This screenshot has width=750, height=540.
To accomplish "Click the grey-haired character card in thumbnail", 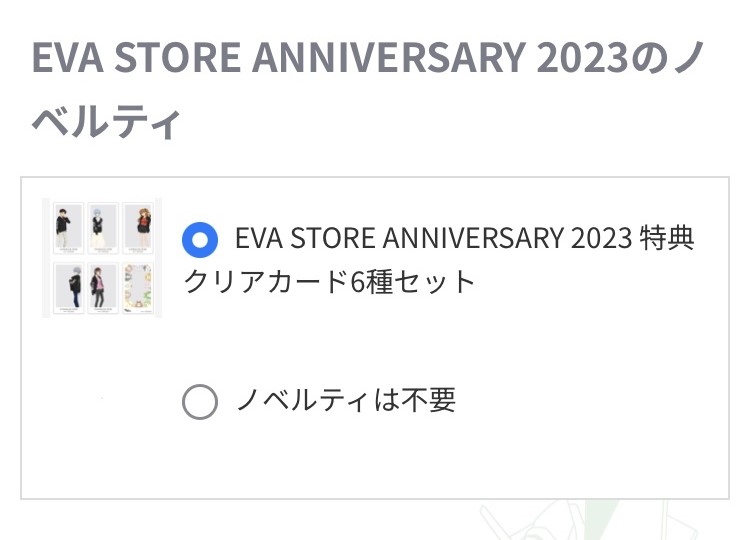I will pos(68,288).
